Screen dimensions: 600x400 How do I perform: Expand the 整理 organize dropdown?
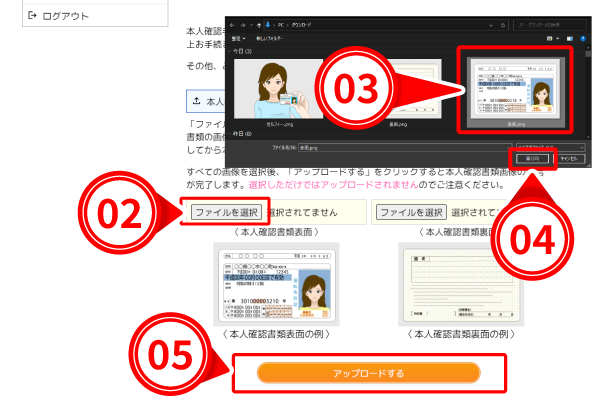tap(238, 37)
